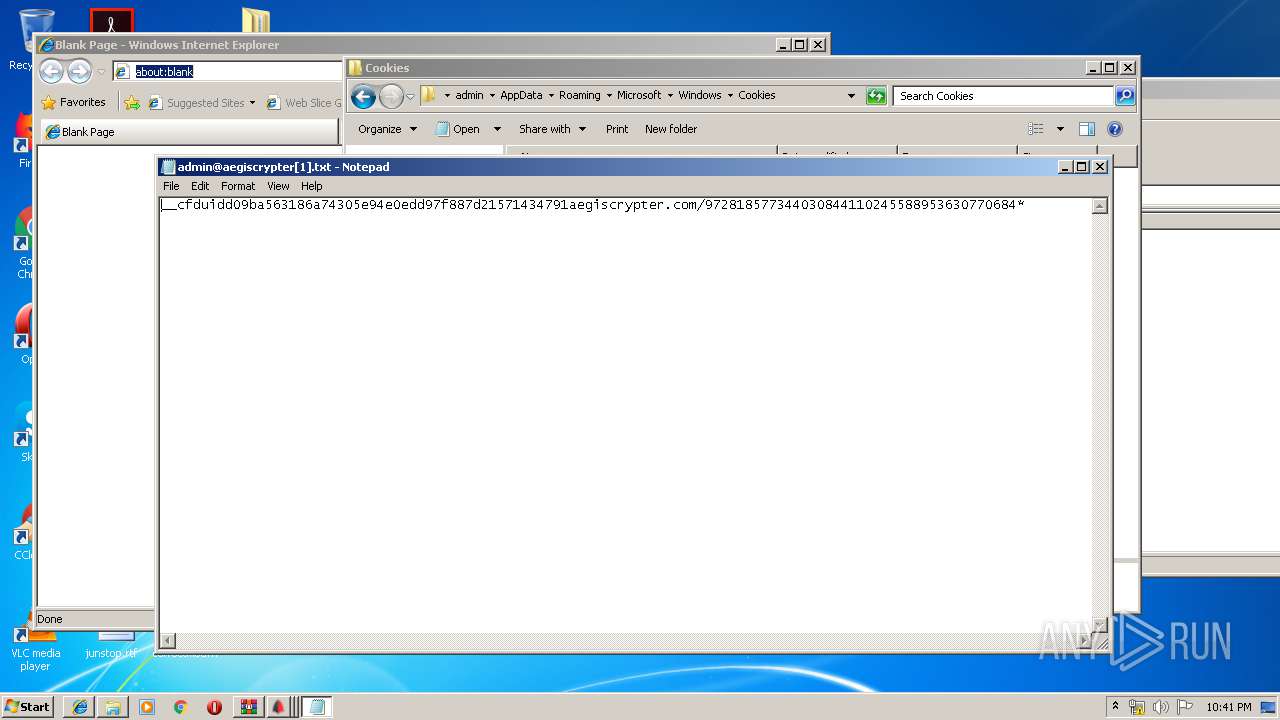
Task: Open the Format menu in Notepad
Action: point(238,186)
